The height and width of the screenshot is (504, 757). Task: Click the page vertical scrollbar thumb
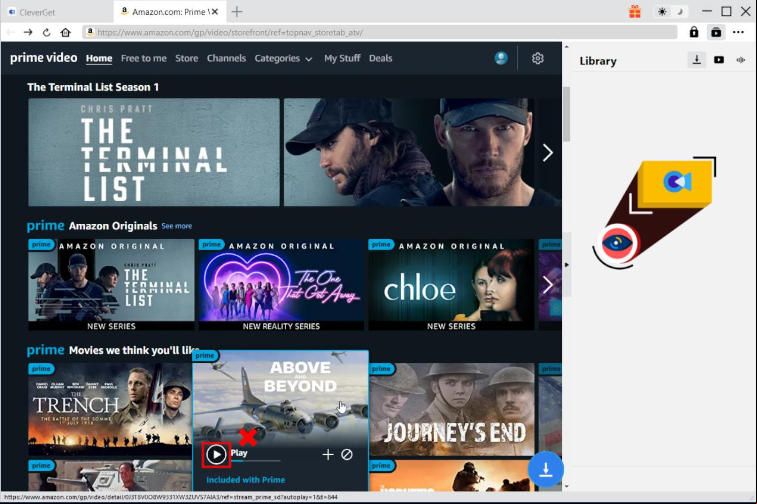point(566,114)
